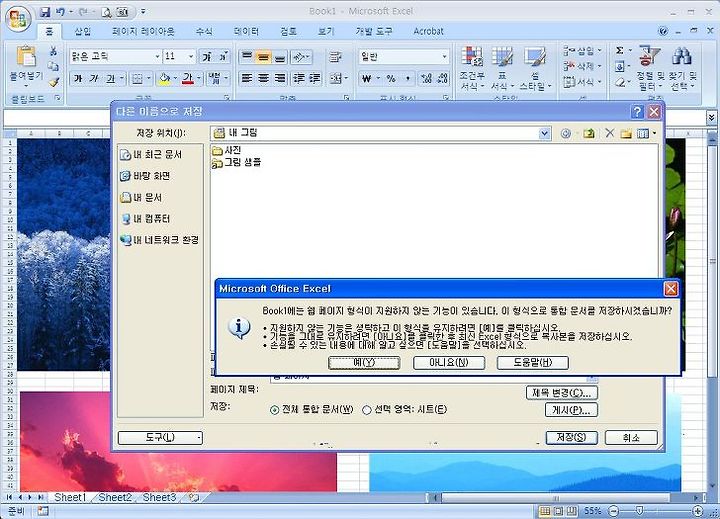
Task: Click the Change Title (C) button
Action: tap(562, 393)
